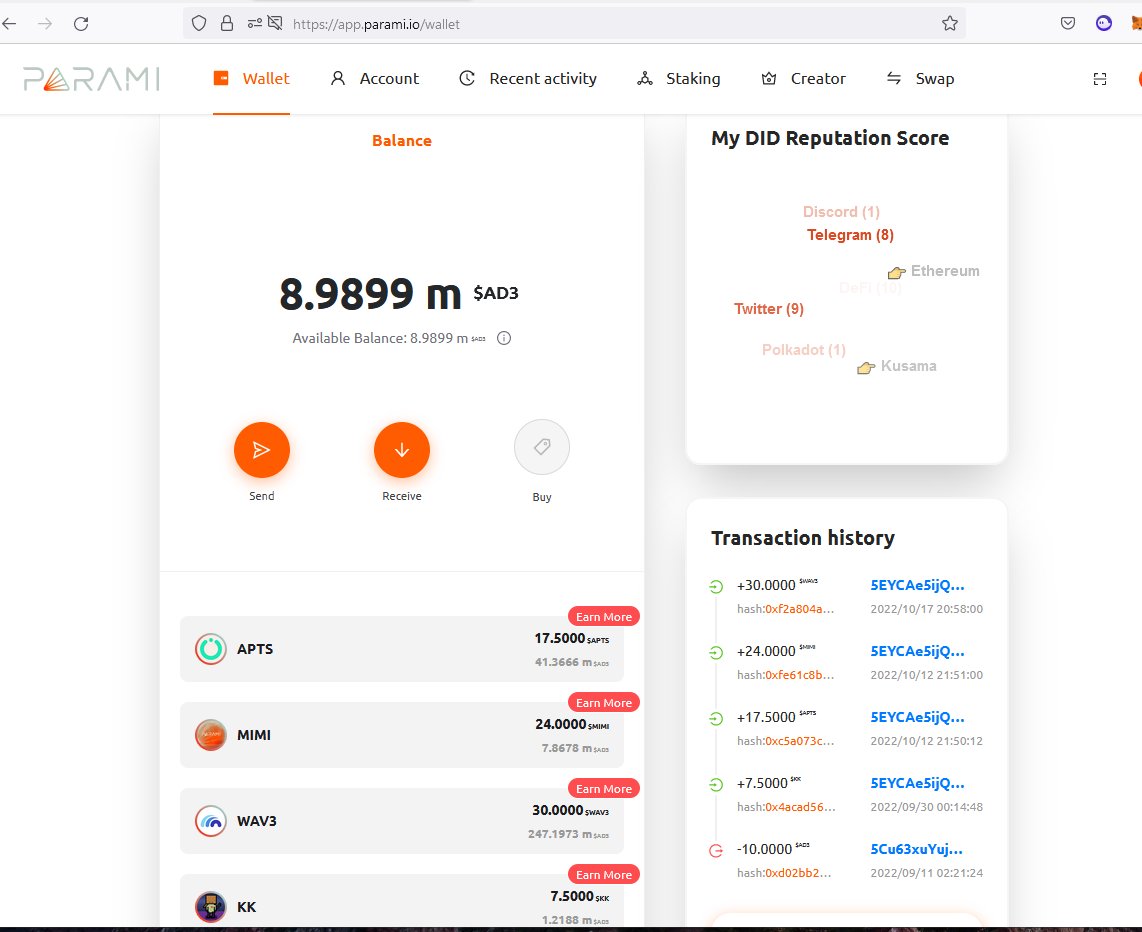Image resolution: width=1142 pixels, height=932 pixels.
Task: Open the purple browser extension icon
Action: coord(1104,23)
